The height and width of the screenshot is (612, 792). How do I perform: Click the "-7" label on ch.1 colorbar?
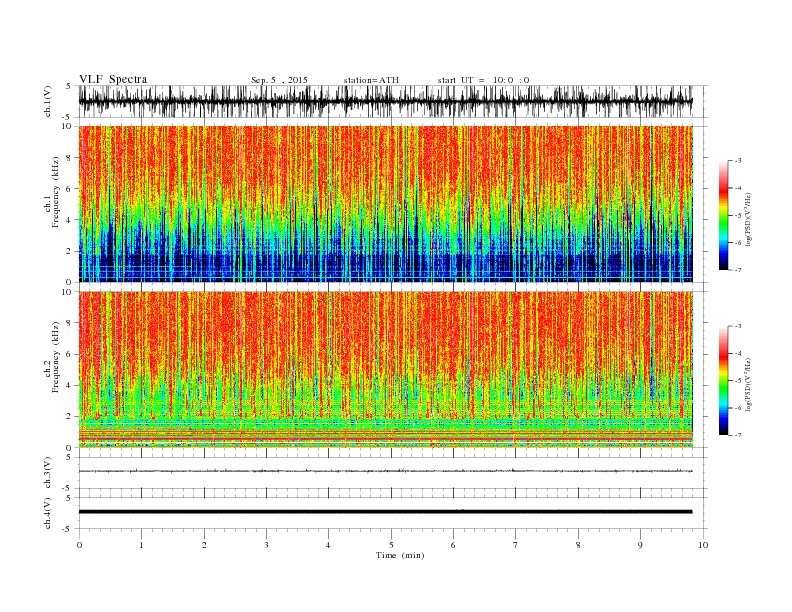coord(738,270)
